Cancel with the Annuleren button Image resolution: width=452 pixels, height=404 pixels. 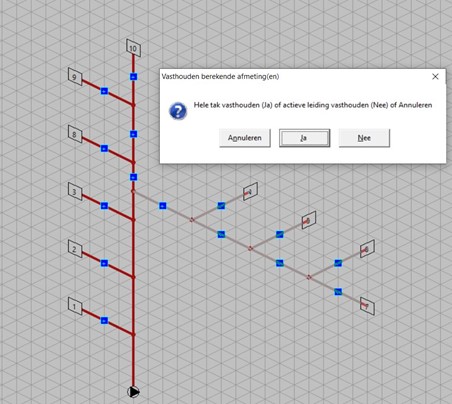pyautogui.click(x=245, y=138)
